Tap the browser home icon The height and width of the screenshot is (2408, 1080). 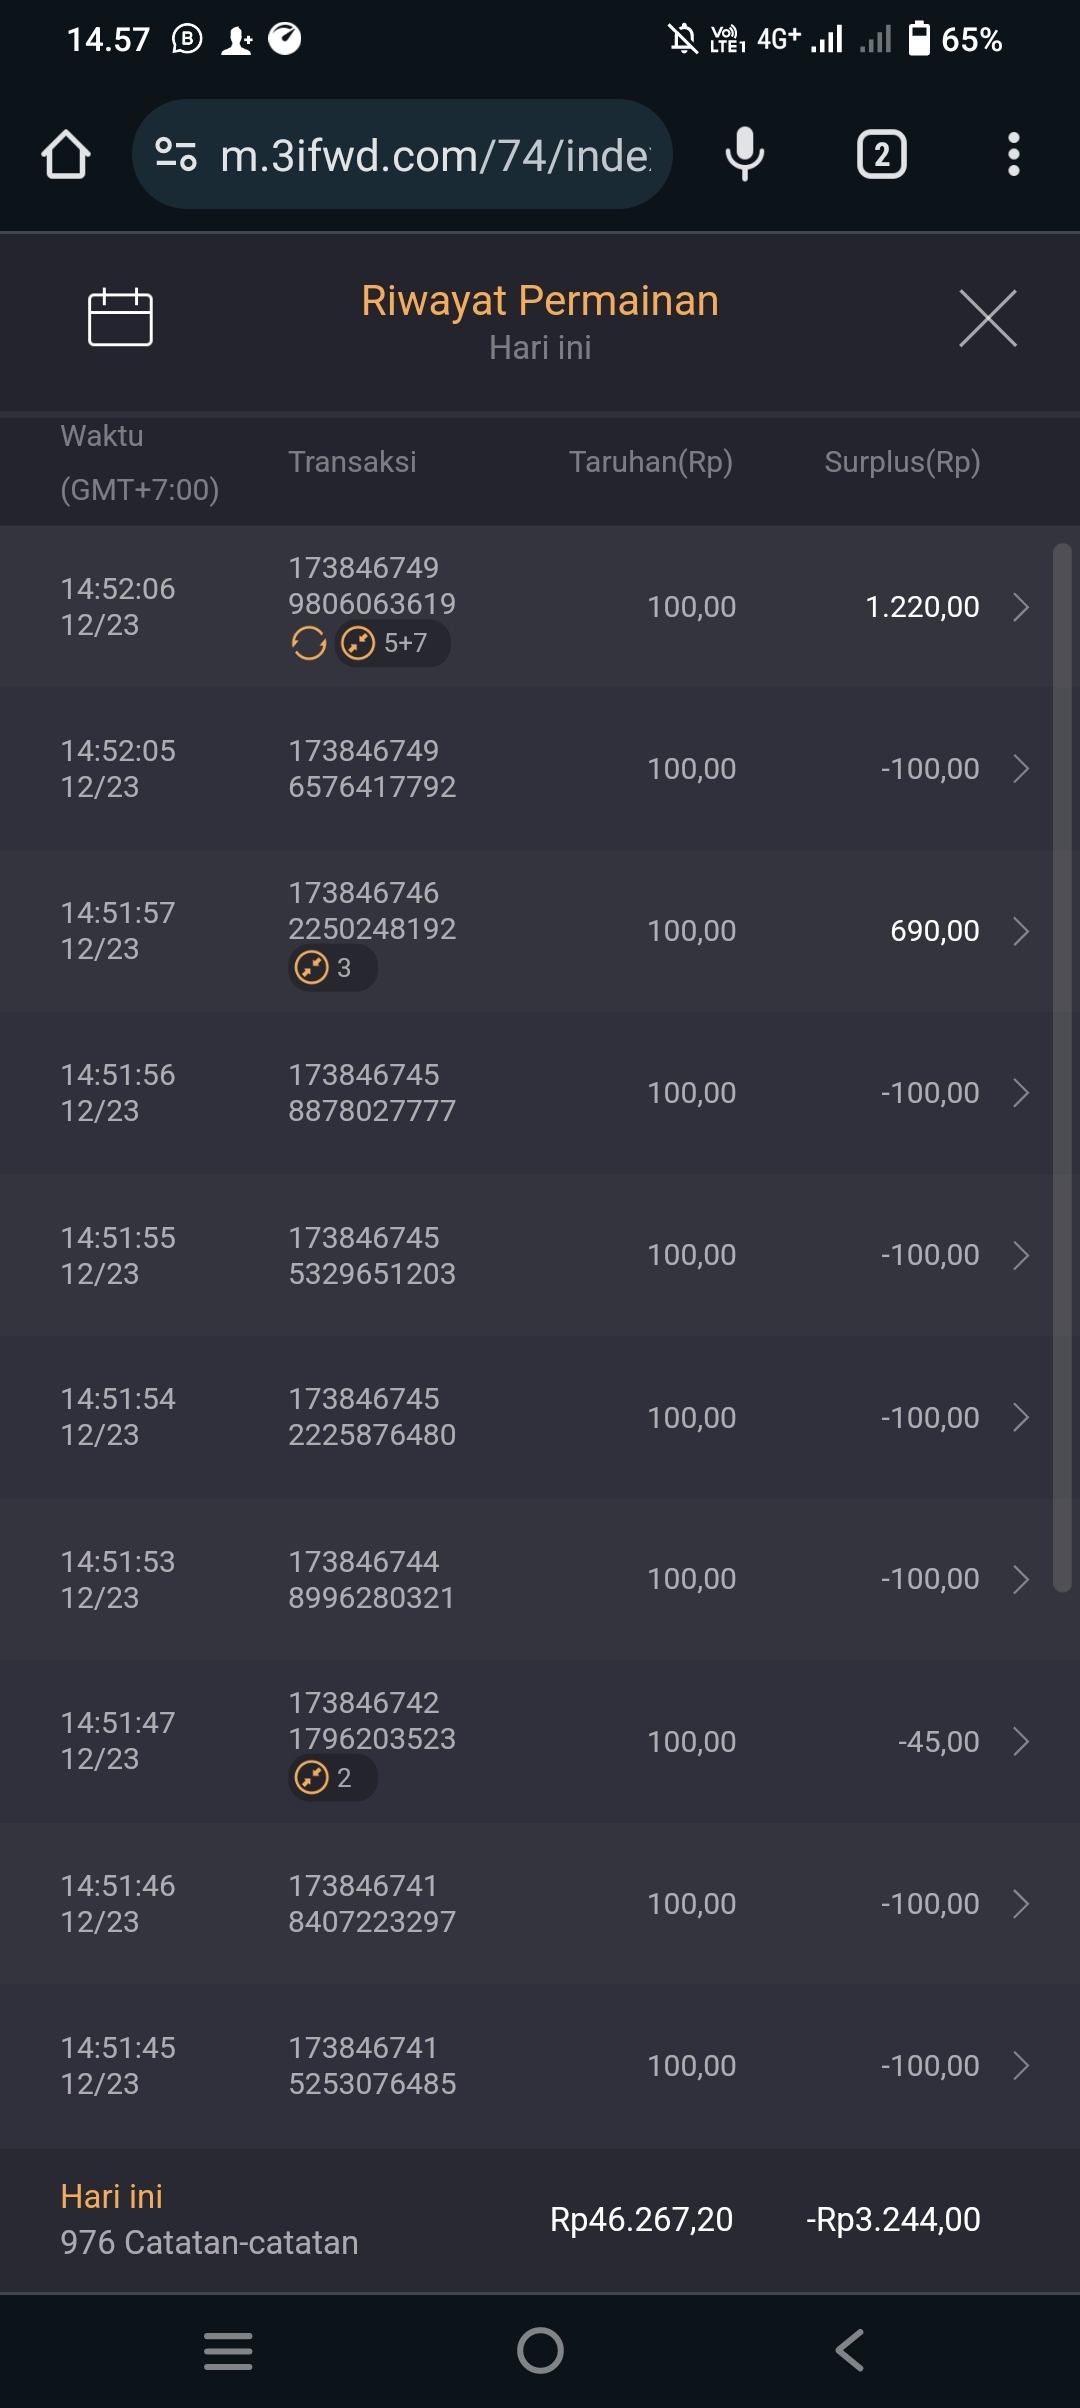(x=66, y=155)
